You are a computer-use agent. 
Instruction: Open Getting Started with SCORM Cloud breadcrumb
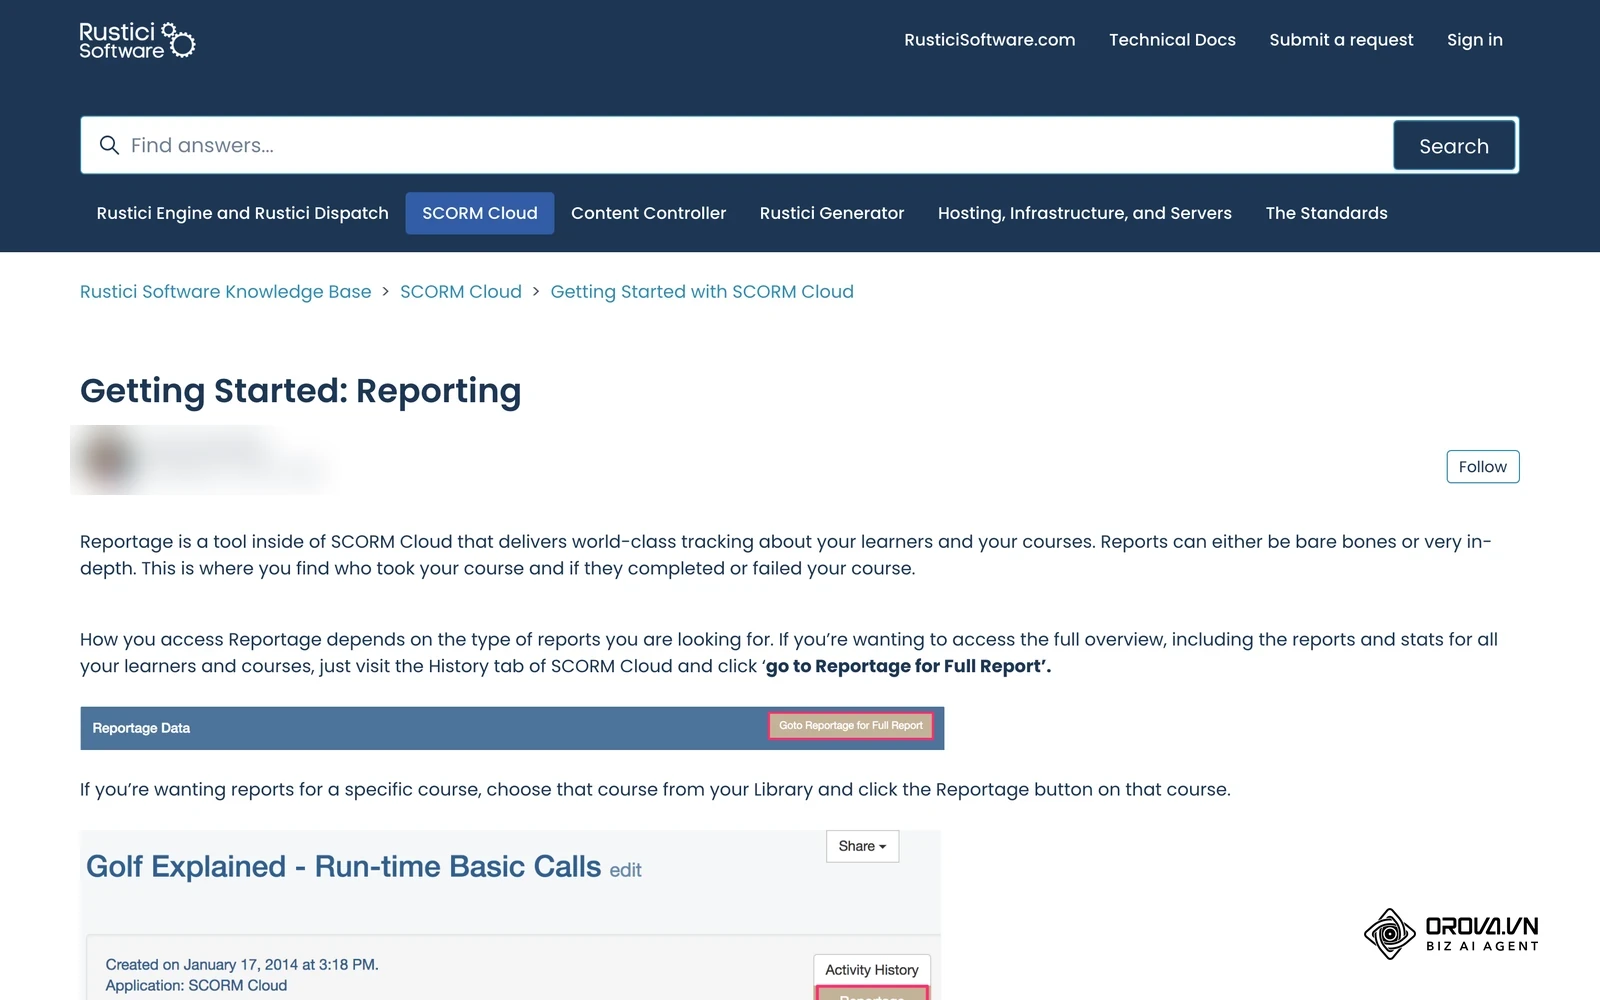pyautogui.click(x=702, y=292)
